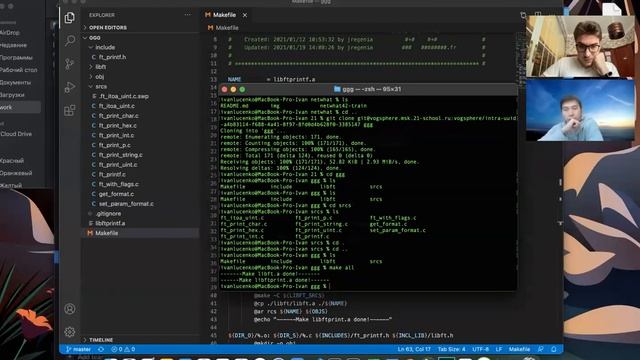
Task: Expand the OPEN EDITORS section
Action: [x=108, y=27]
